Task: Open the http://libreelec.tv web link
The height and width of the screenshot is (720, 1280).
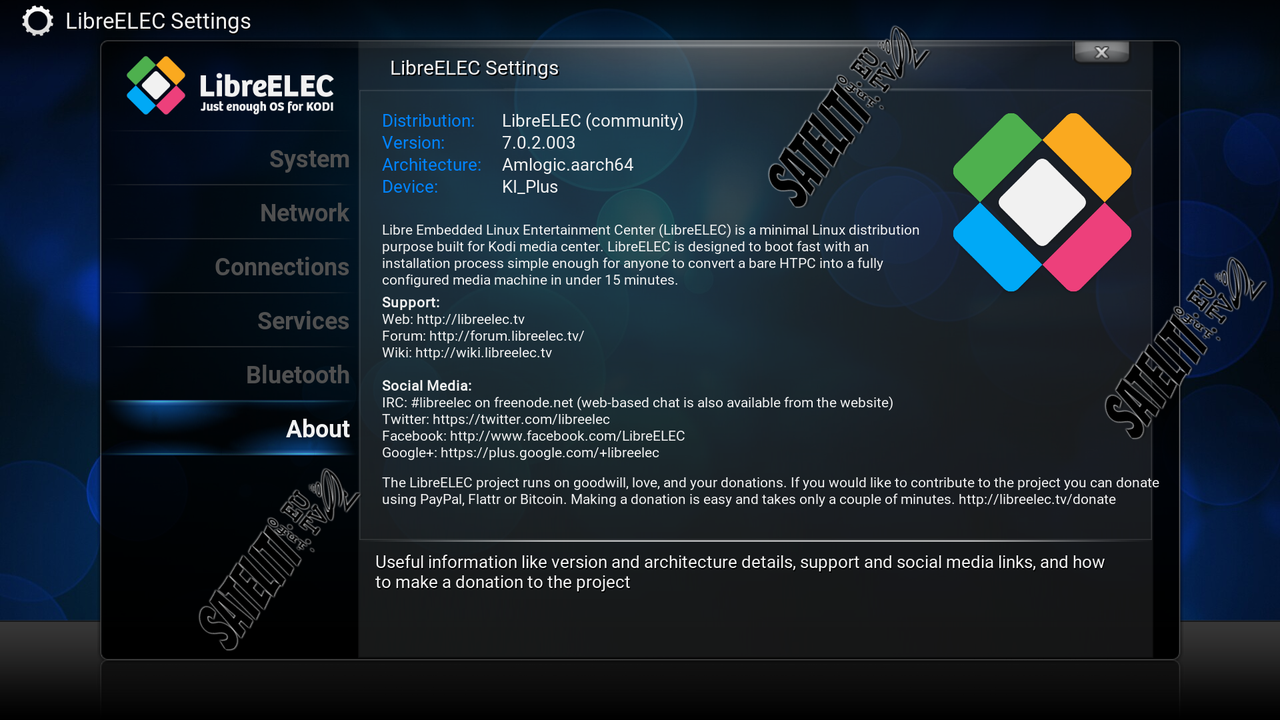Action: (470, 319)
